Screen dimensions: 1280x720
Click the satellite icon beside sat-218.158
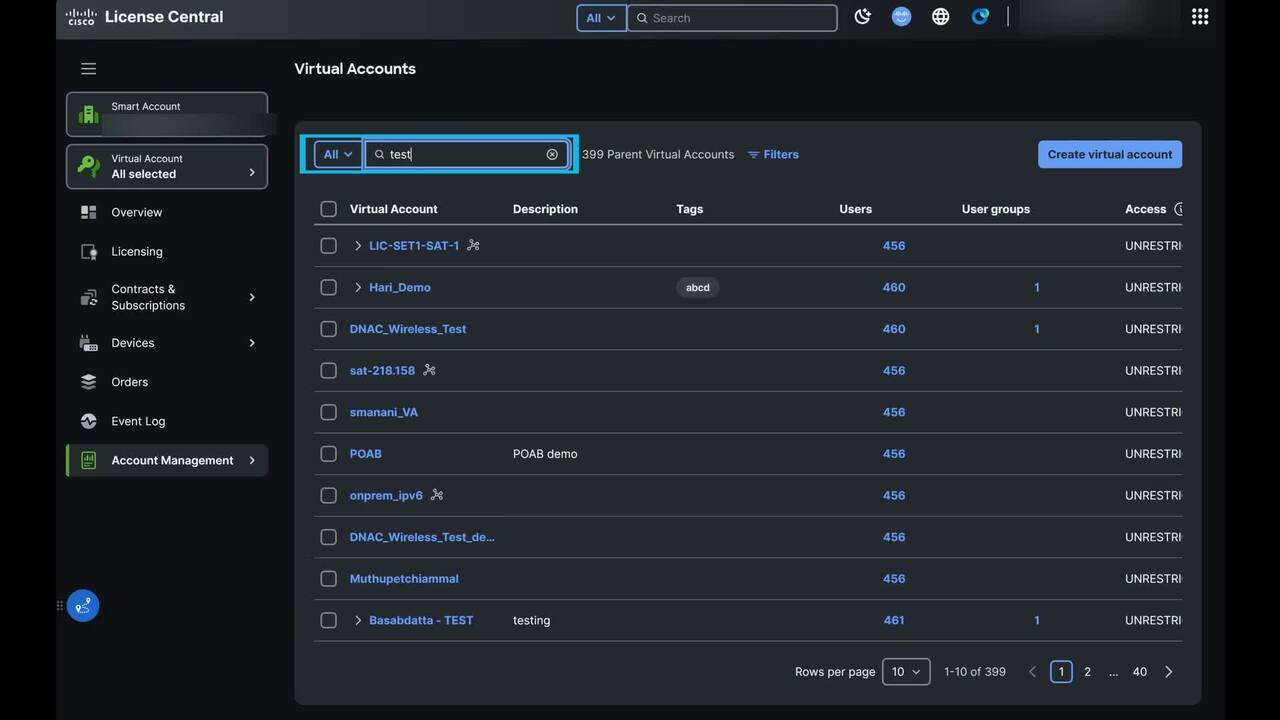[x=429, y=370]
